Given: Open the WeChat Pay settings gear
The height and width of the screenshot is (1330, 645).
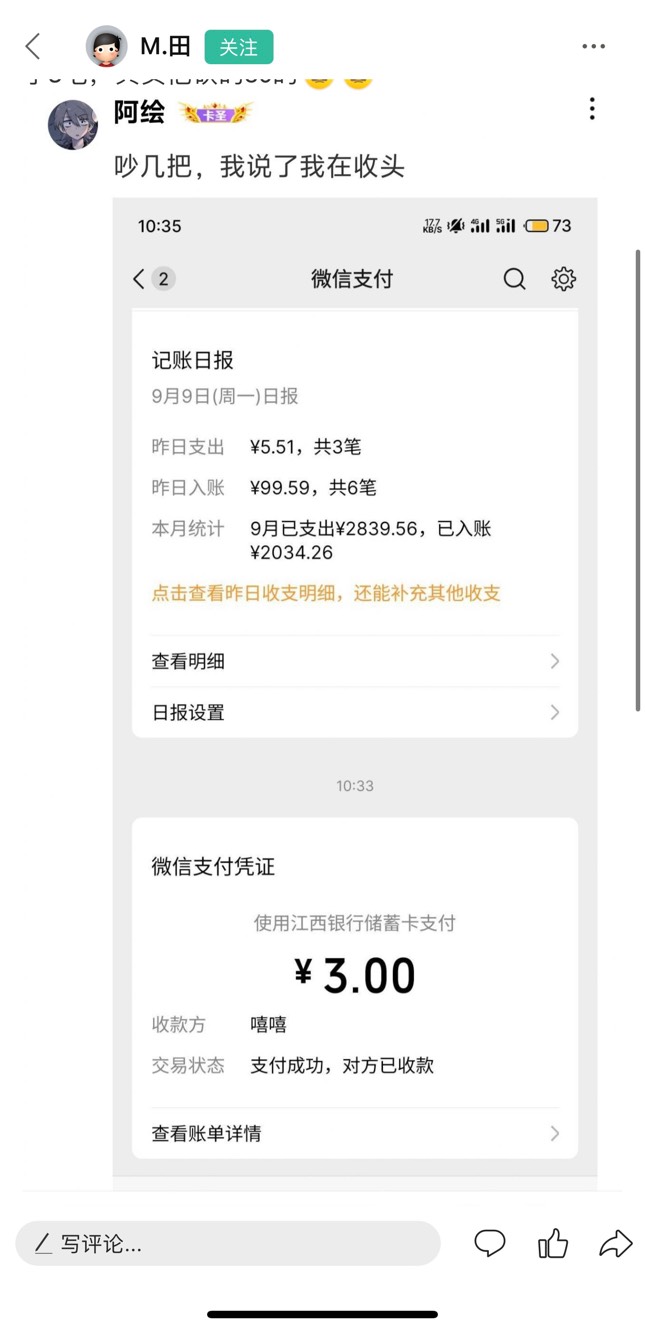Looking at the screenshot, I should coord(564,279).
